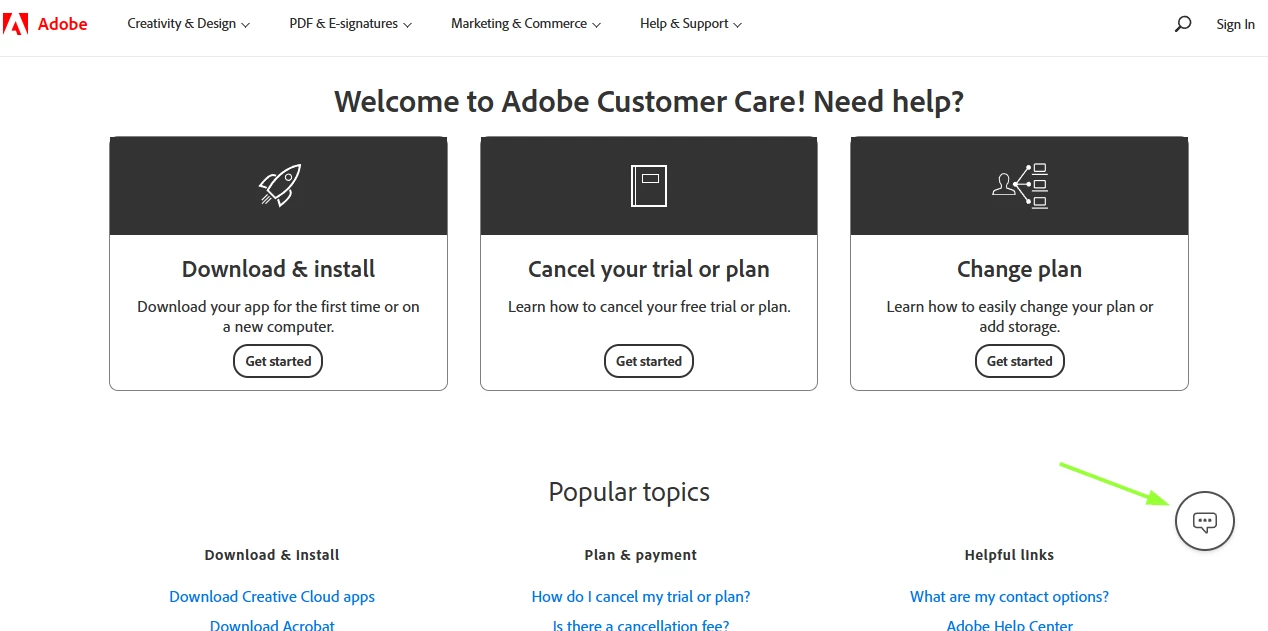Get started with Cancel your trial or plan
Viewport: 1268px width, 631px height.
pos(649,361)
